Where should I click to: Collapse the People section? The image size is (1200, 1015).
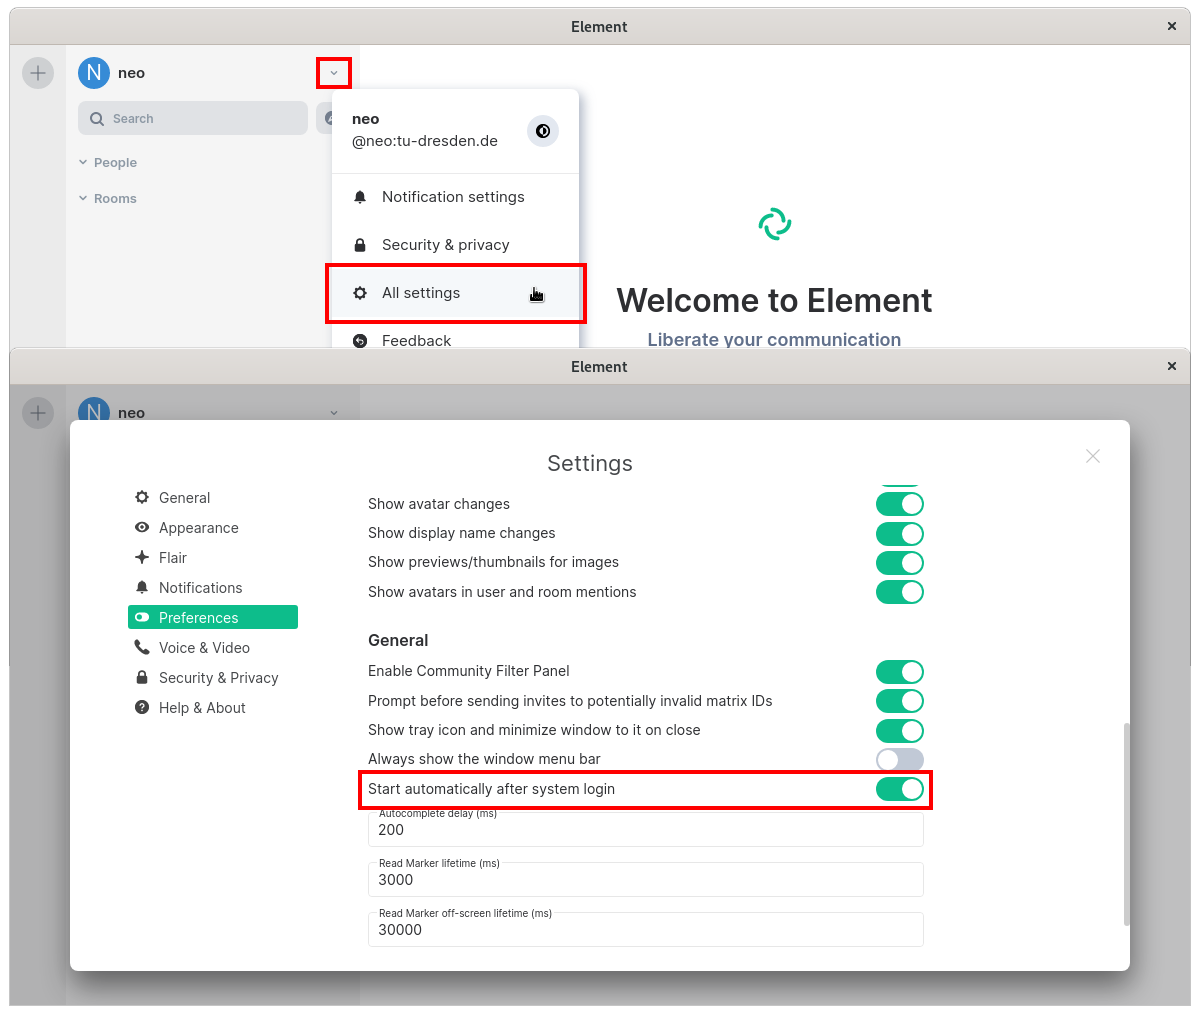click(x=108, y=163)
